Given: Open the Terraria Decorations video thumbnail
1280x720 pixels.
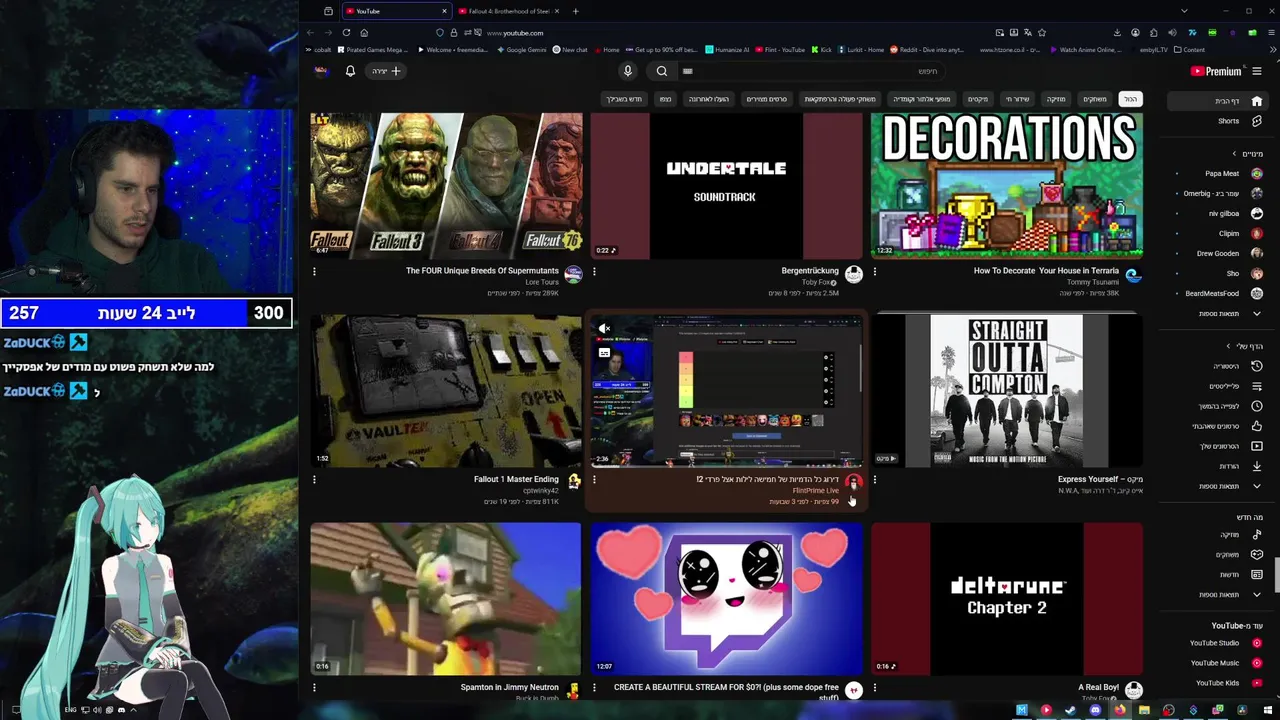Looking at the screenshot, I should point(1007,186).
